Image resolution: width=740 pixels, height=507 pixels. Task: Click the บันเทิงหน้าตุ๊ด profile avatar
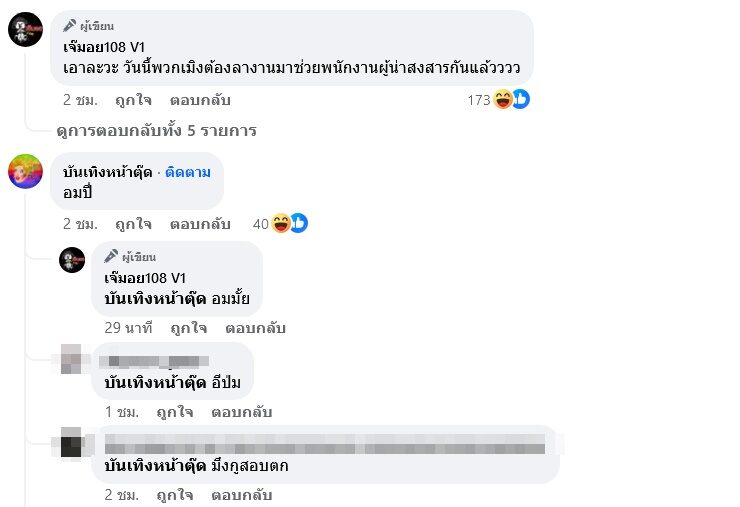coord(25,171)
